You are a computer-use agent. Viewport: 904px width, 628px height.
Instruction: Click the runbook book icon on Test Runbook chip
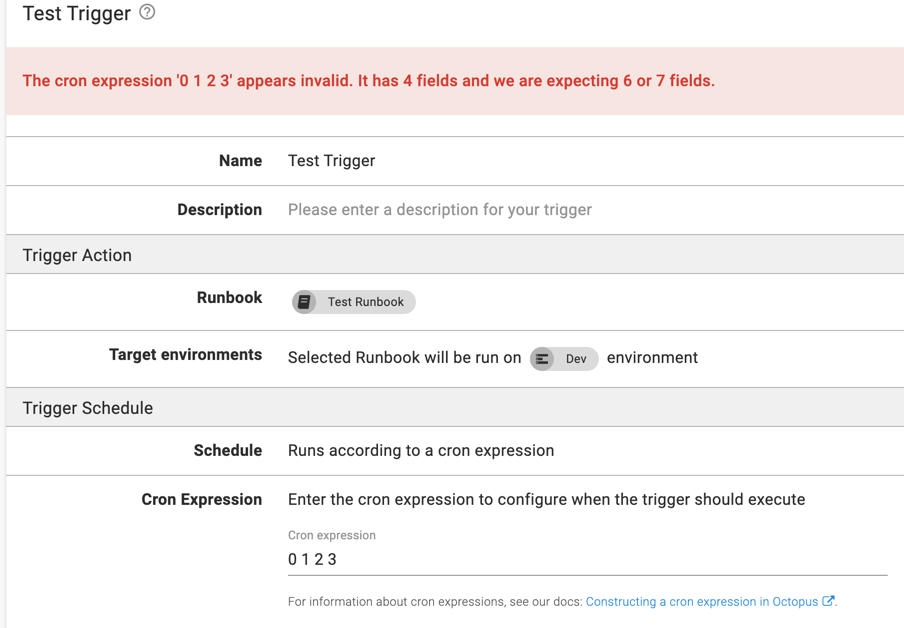[304, 302]
